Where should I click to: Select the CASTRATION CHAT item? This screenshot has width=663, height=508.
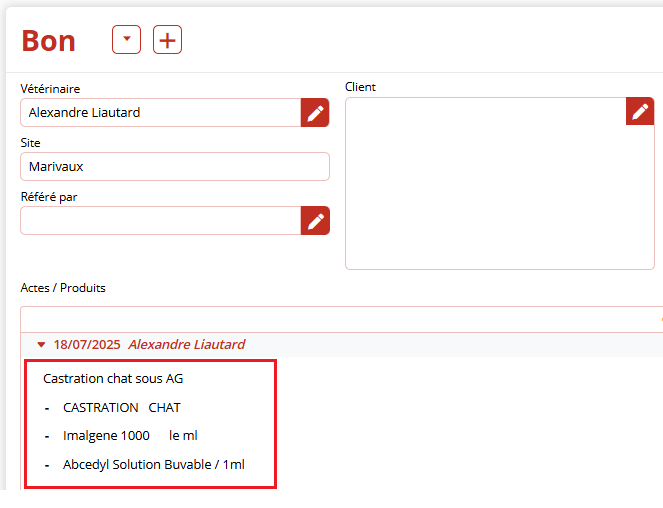click(x=122, y=407)
